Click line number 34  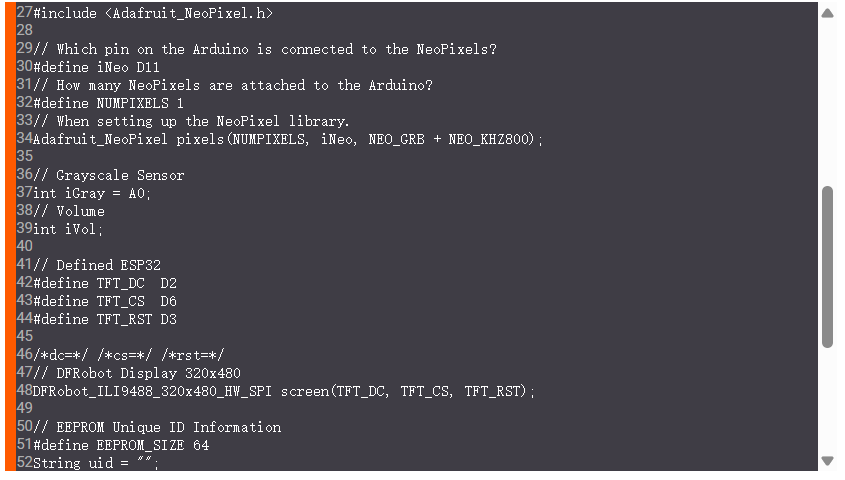point(24,139)
